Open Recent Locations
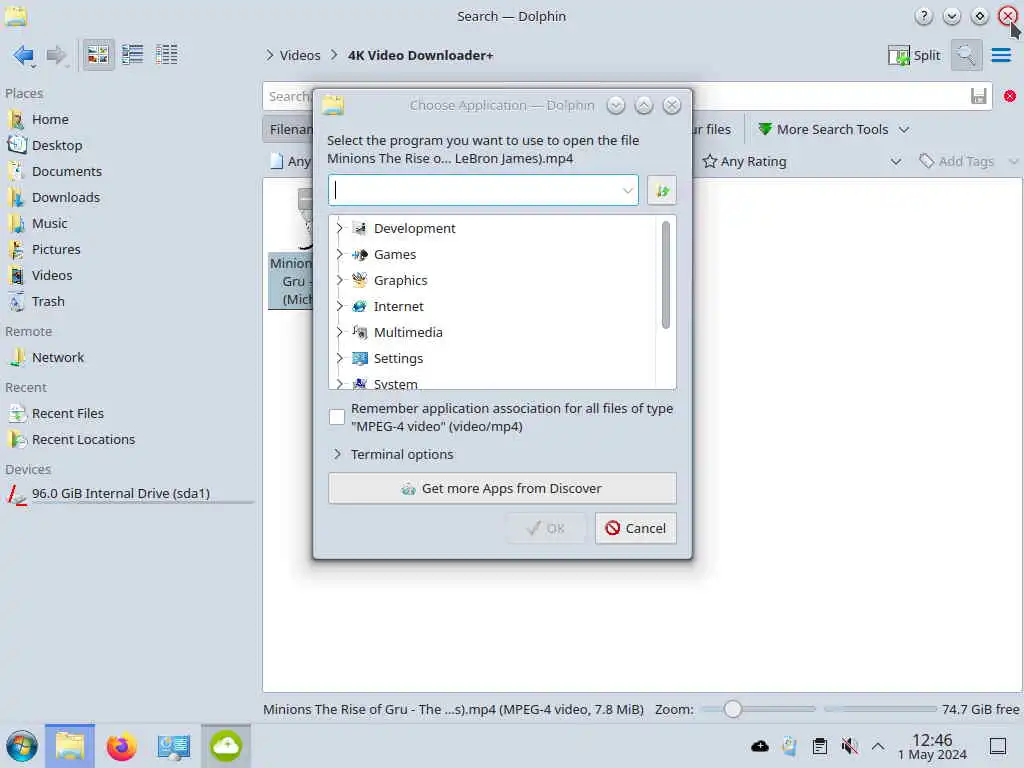 point(83,440)
